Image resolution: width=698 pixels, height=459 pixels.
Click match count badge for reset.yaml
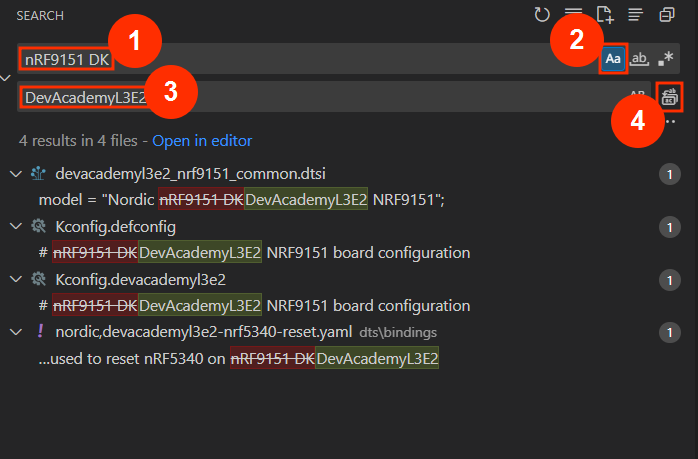[670, 333]
